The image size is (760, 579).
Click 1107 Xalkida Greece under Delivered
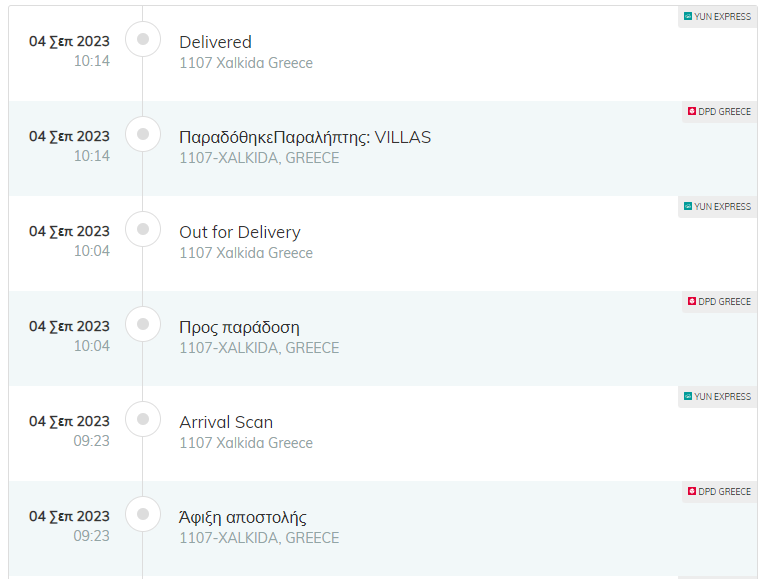coord(246,63)
